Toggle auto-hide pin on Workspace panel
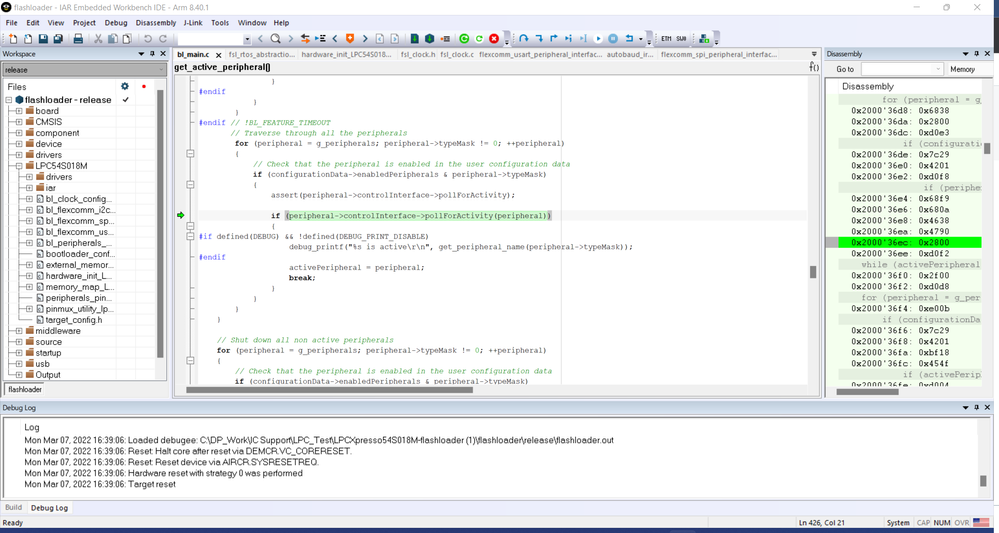Viewport: 999px width, 533px height. coord(152,54)
